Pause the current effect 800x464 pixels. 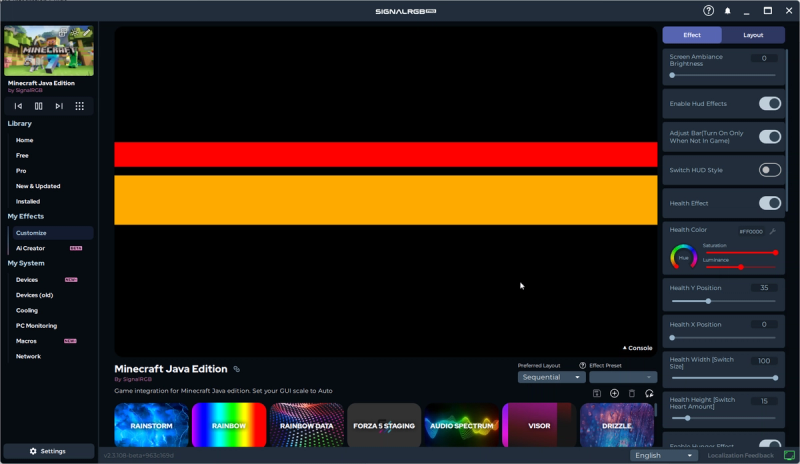(39, 106)
